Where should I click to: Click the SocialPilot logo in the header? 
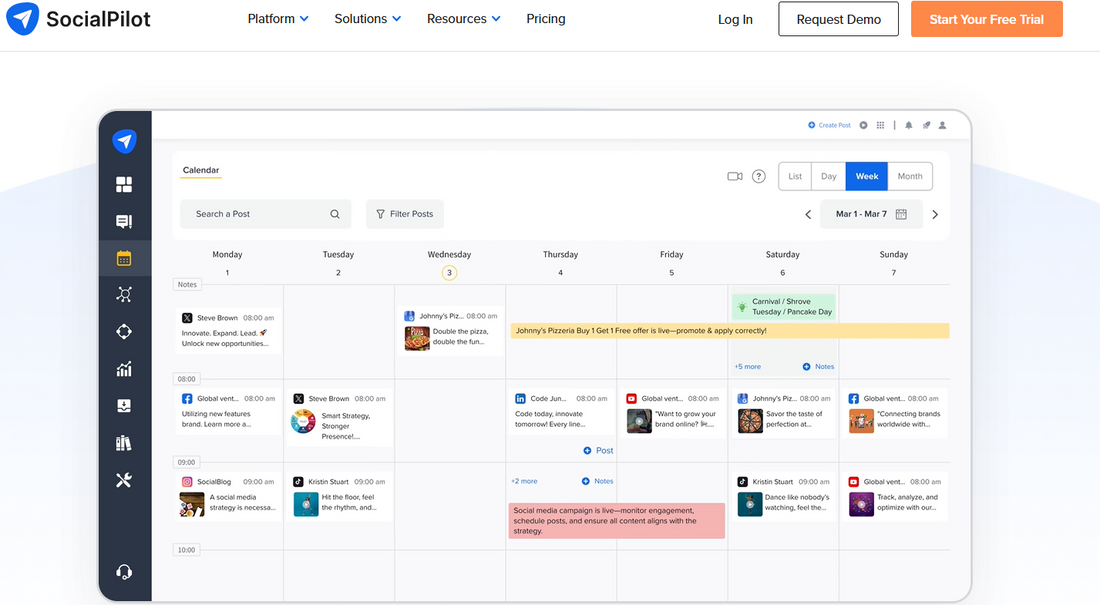[79, 19]
